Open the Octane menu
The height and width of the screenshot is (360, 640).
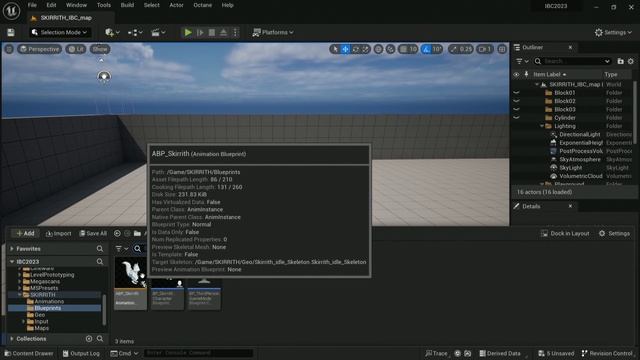[202, 5]
